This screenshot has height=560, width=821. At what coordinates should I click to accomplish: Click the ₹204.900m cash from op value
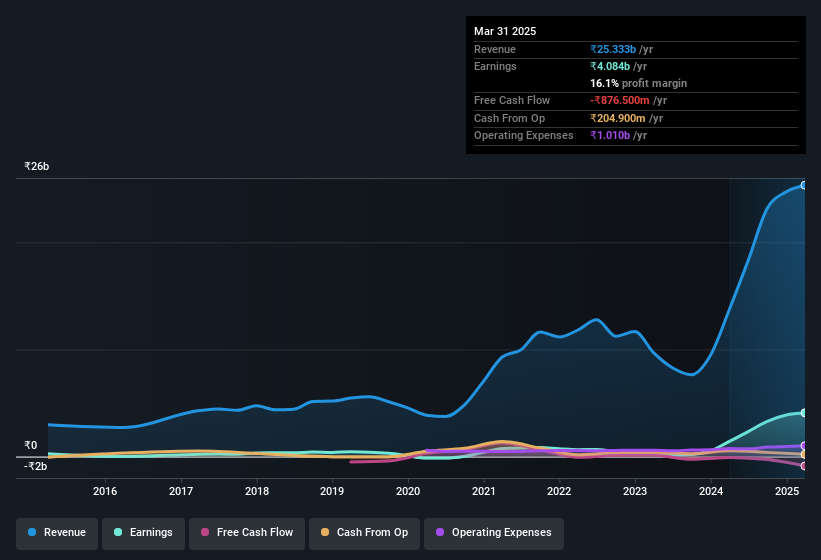pos(618,118)
